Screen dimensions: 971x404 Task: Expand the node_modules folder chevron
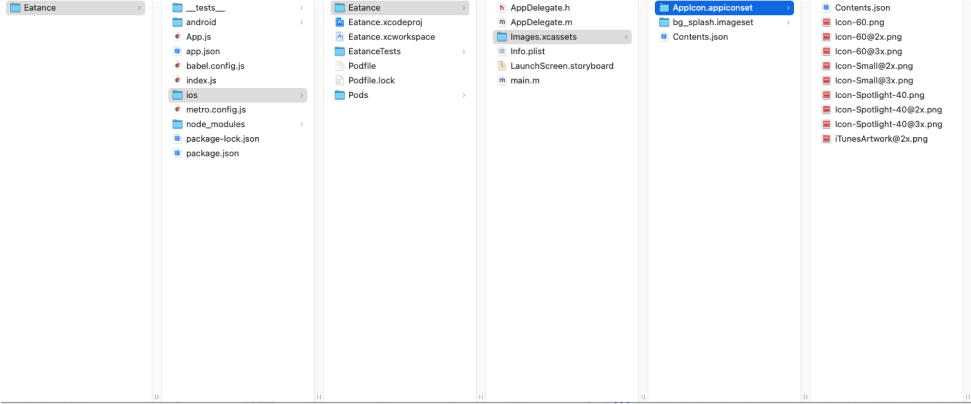pyautogui.click(x=301, y=124)
